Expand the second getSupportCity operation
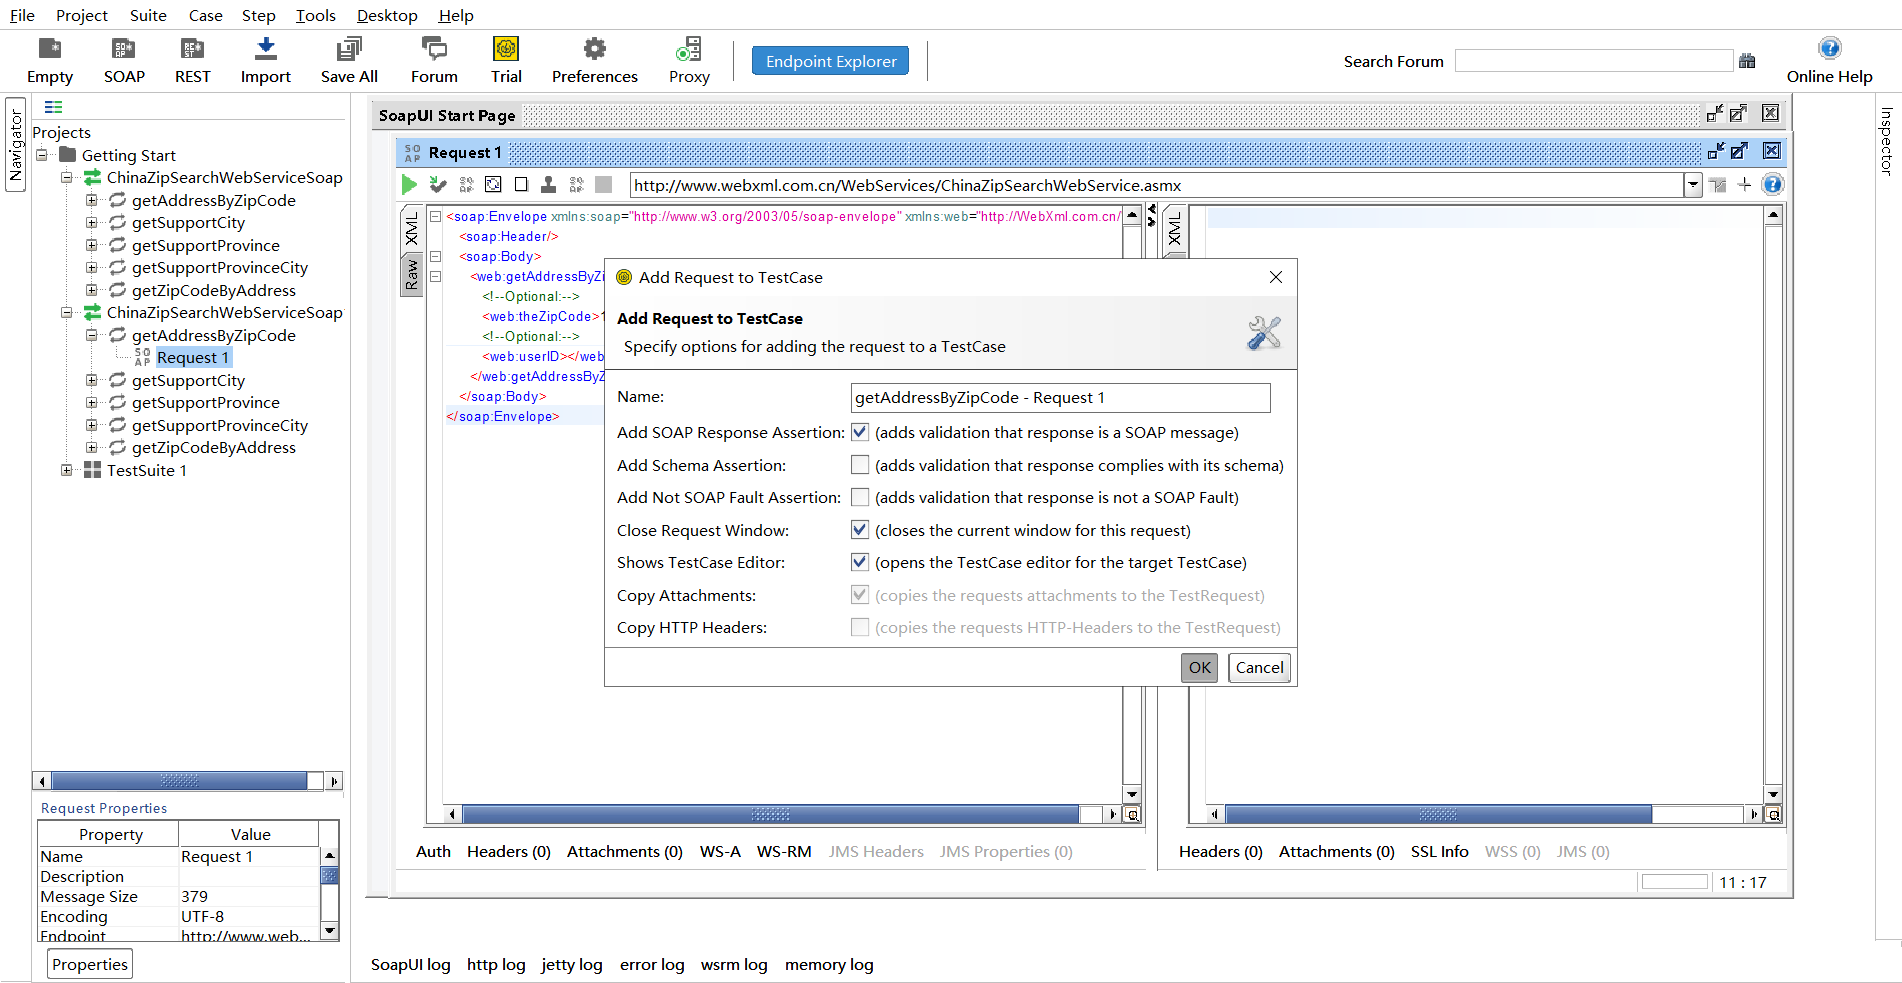The image size is (1902, 983). 92,380
